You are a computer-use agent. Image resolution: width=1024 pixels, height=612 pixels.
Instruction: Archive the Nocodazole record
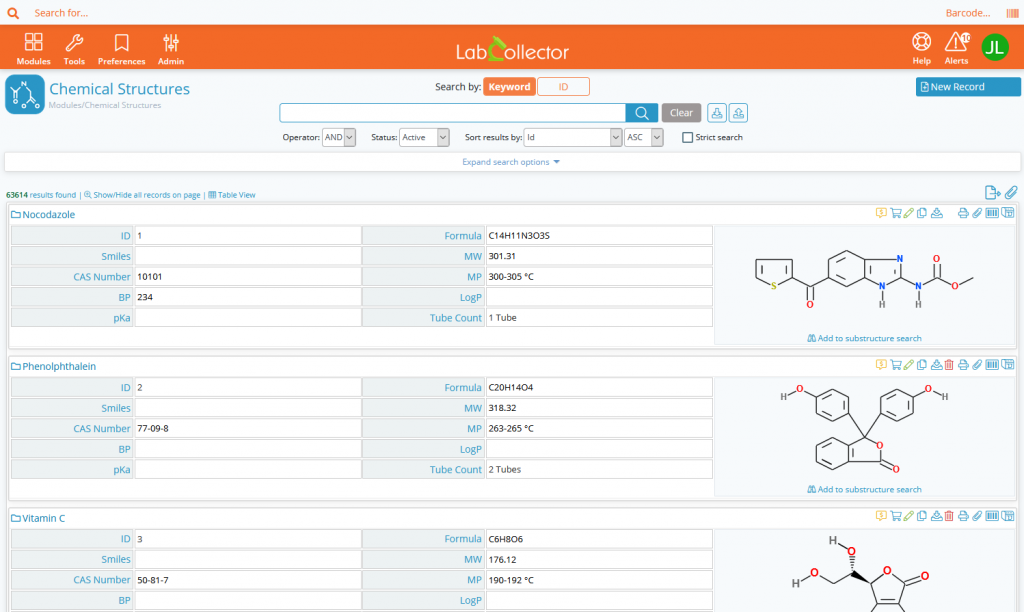coord(936,213)
